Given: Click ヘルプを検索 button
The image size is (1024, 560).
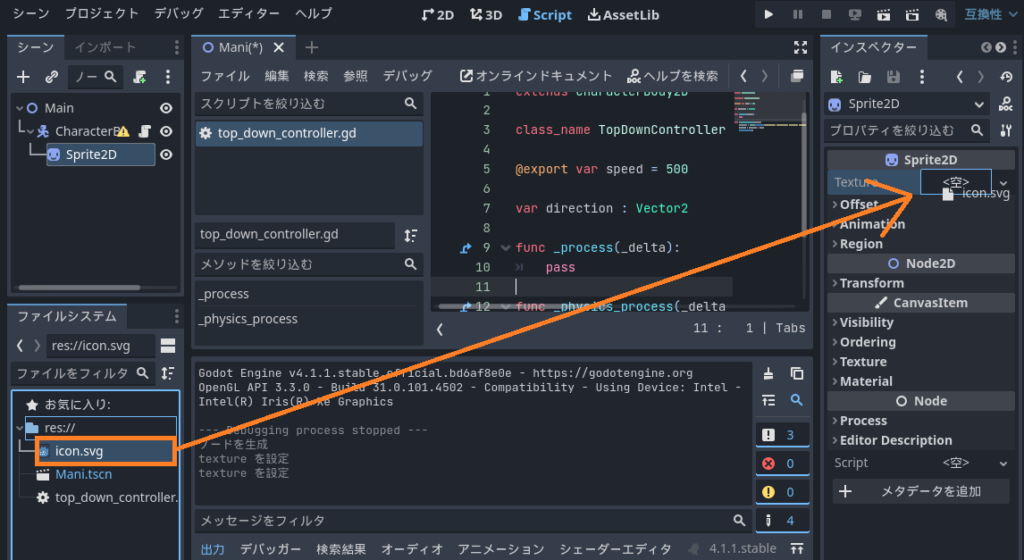Looking at the screenshot, I should pyautogui.click(x=672, y=76).
